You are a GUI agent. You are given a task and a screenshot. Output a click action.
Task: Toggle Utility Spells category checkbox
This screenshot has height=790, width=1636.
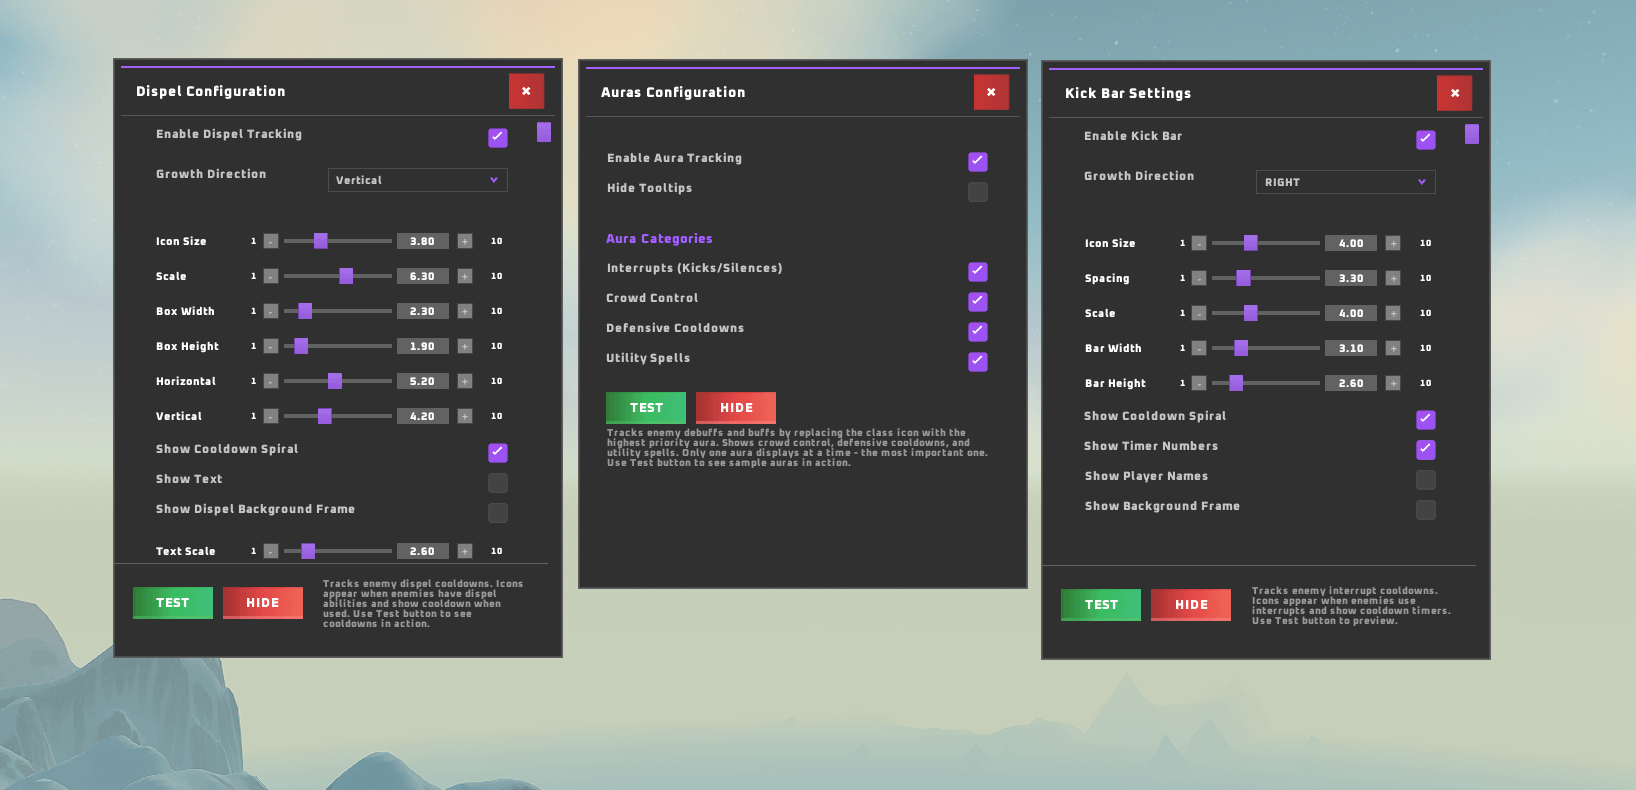[978, 362]
